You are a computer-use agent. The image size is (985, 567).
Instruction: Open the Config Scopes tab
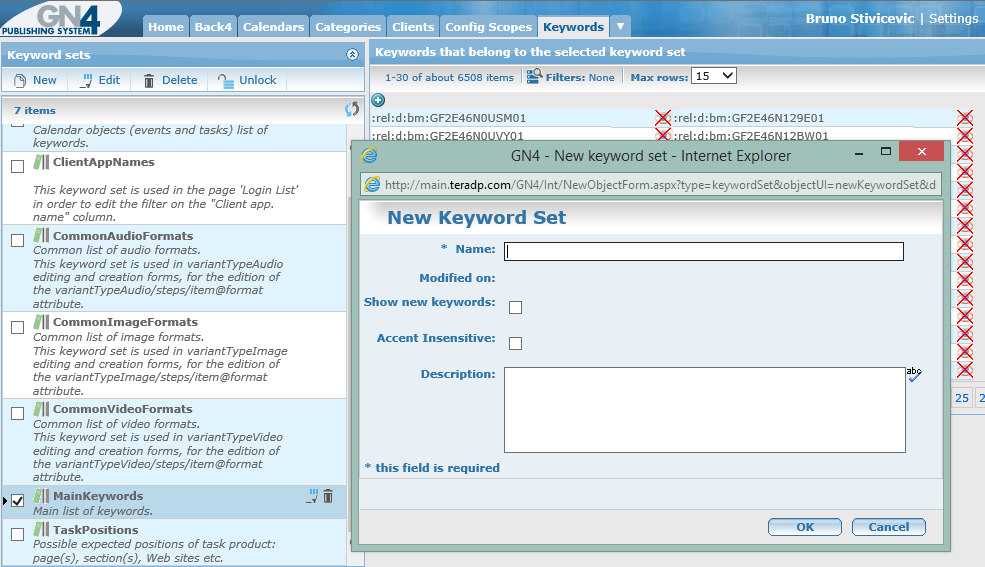[488, 27]
